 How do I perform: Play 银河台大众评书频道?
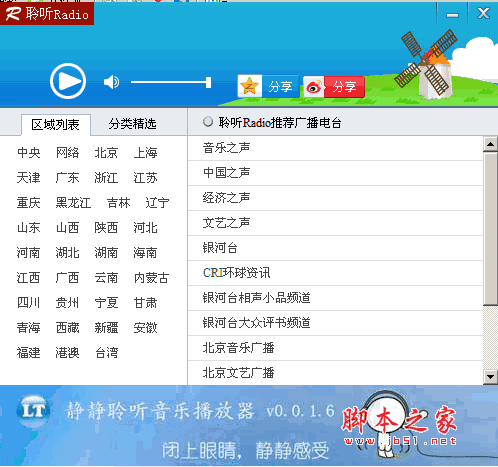click(335, 323)
